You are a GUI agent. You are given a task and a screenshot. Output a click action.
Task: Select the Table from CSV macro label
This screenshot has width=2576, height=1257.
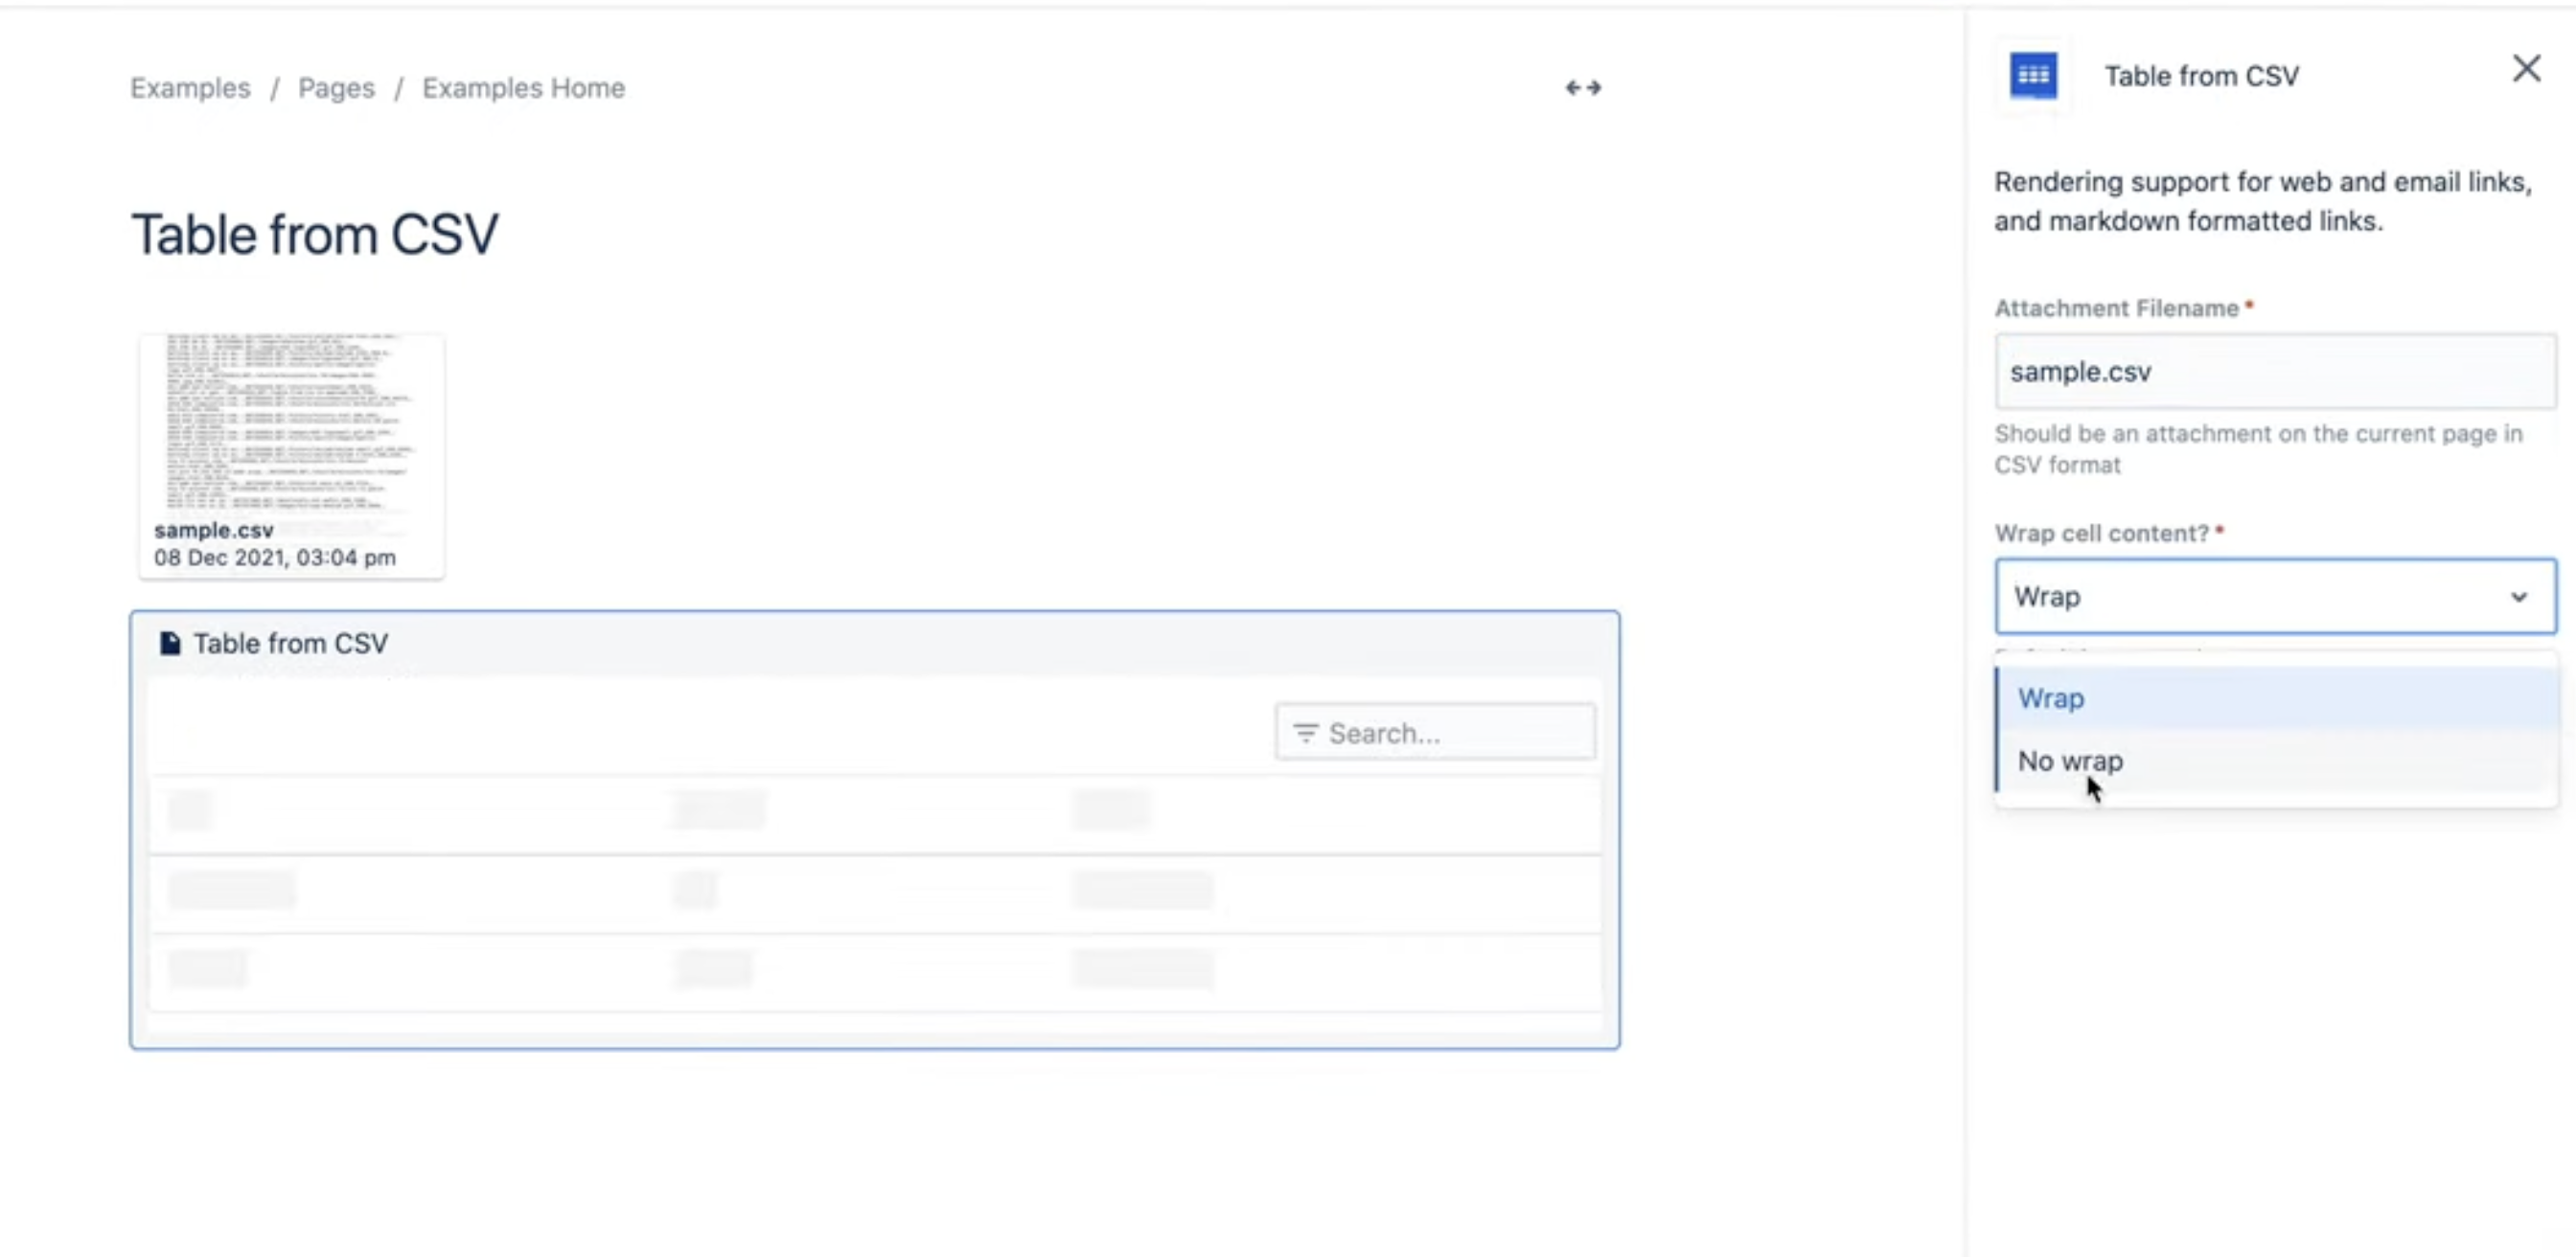click(291, 643)
